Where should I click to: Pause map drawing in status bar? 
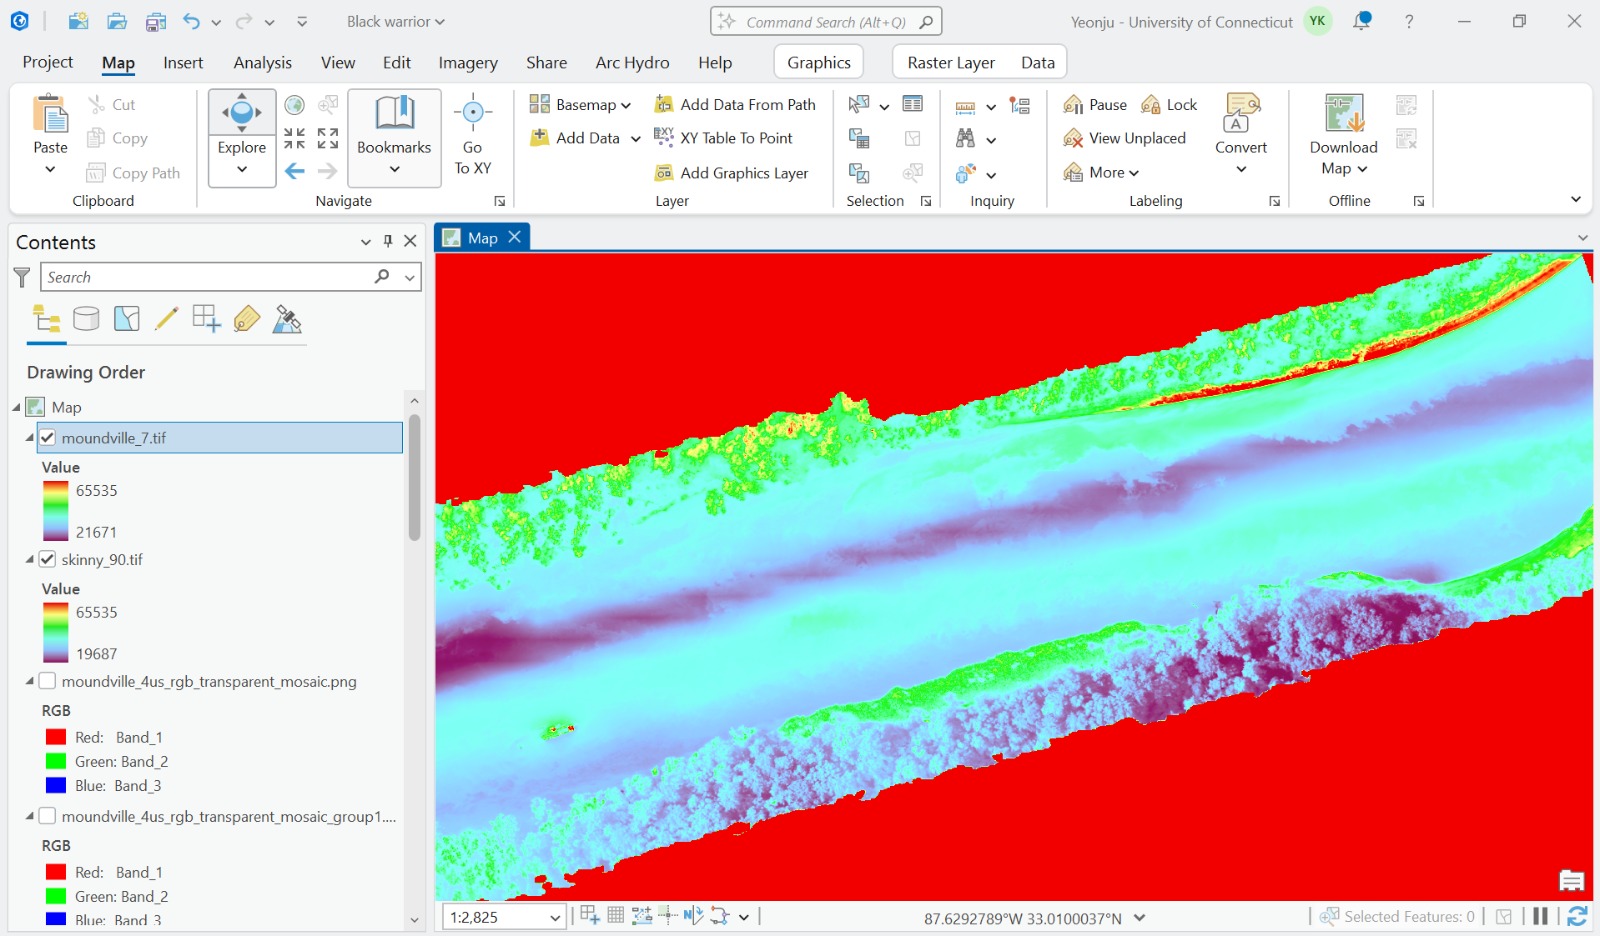pyautogui.click(x=1541, y=916)
